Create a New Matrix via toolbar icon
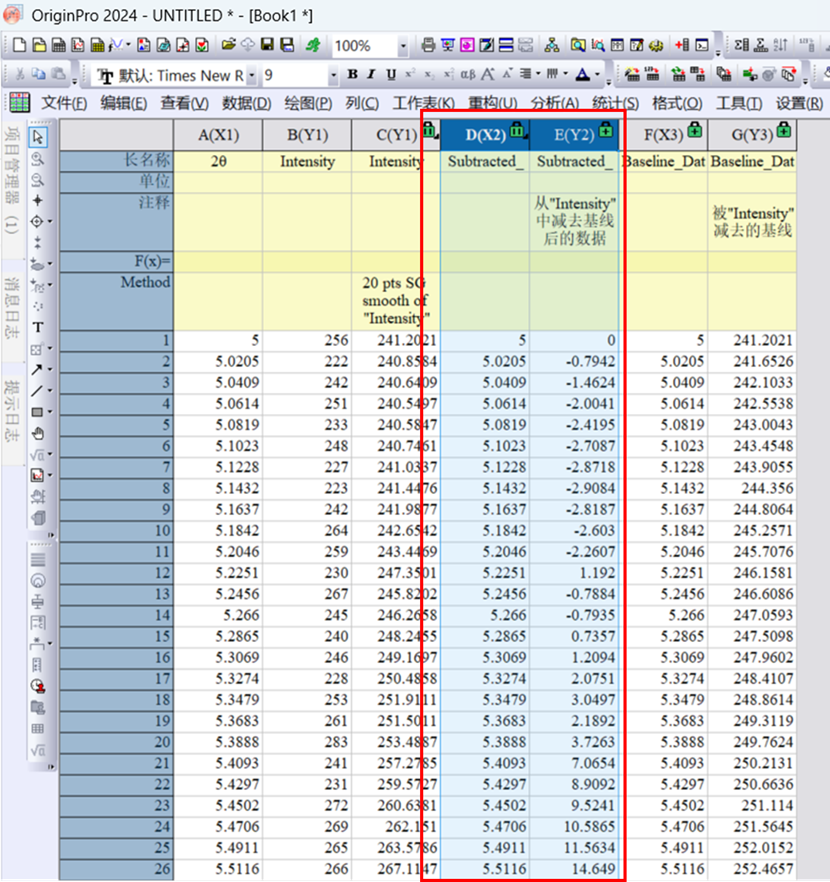 97,45
